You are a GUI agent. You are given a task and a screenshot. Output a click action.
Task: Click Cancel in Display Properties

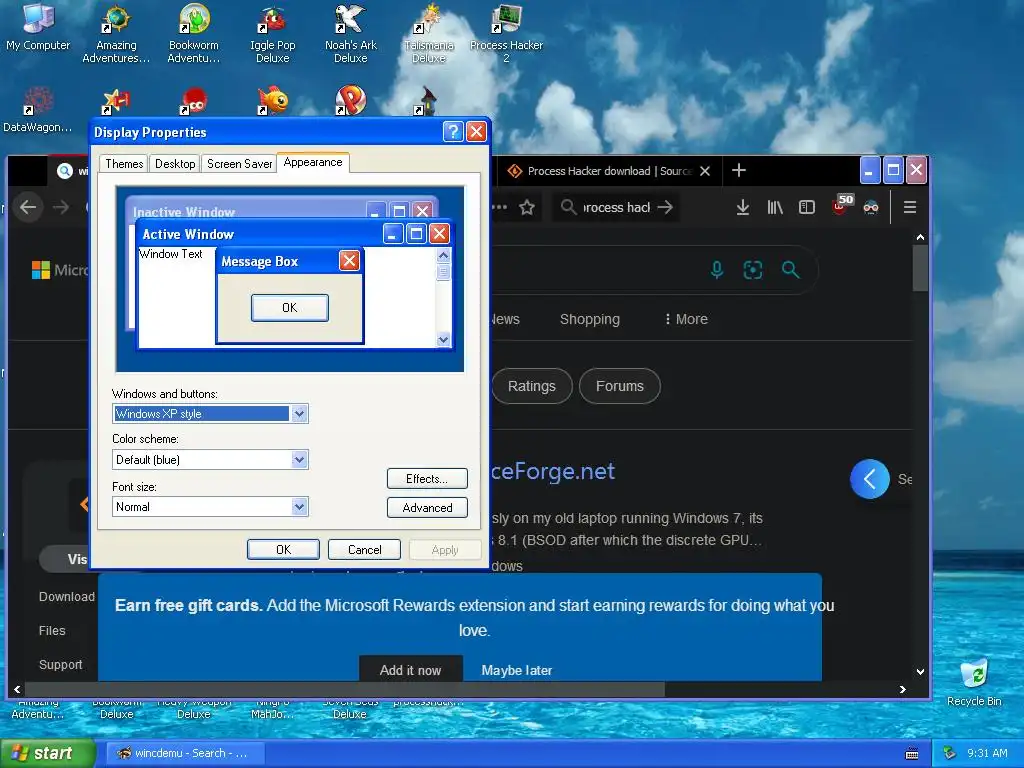point(364,550)
